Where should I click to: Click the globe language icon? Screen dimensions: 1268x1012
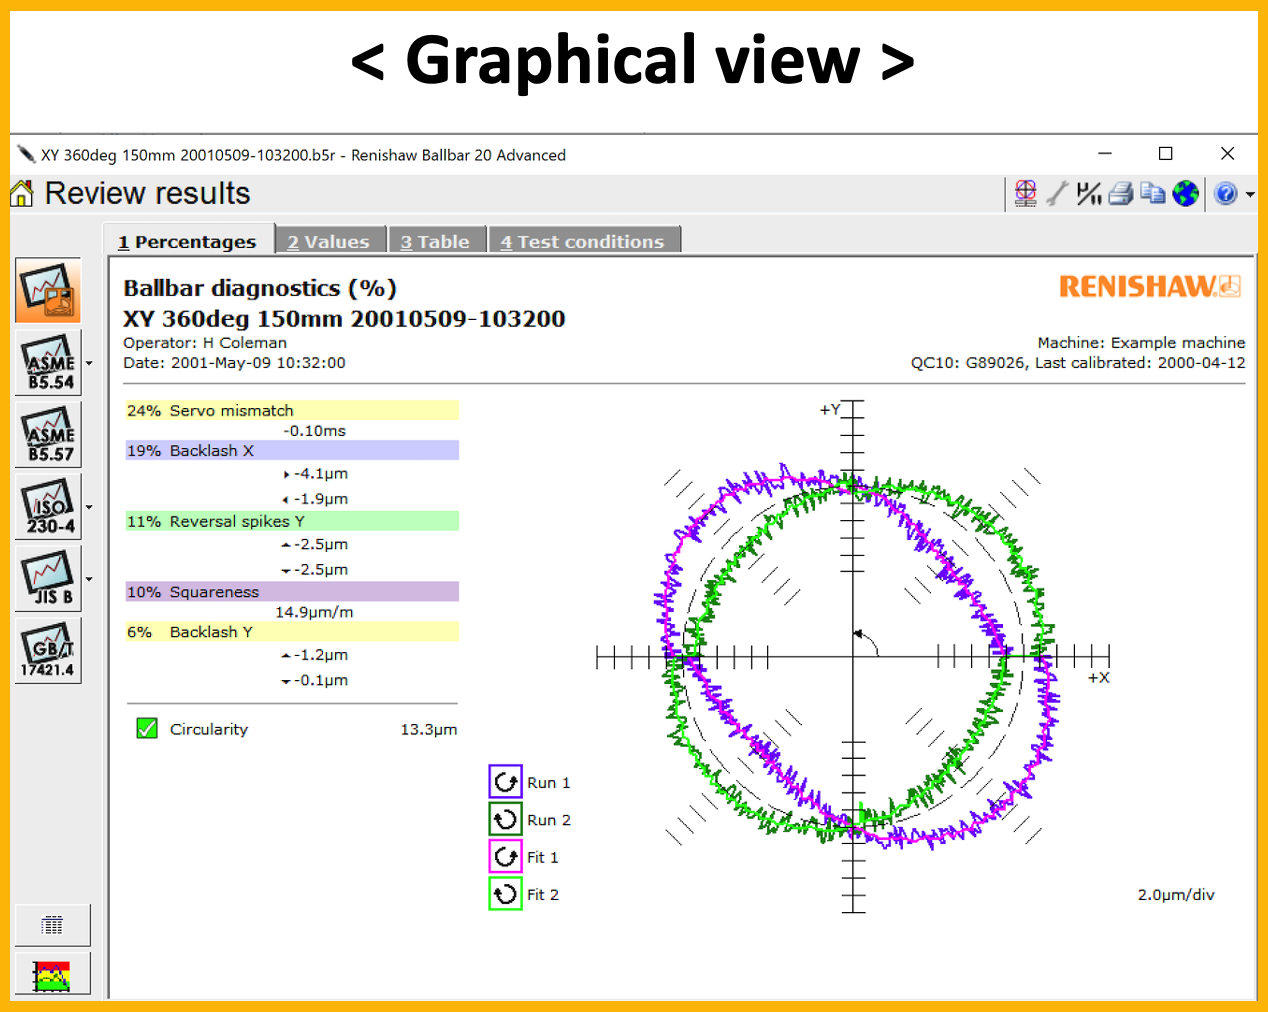click(1185, 194)
